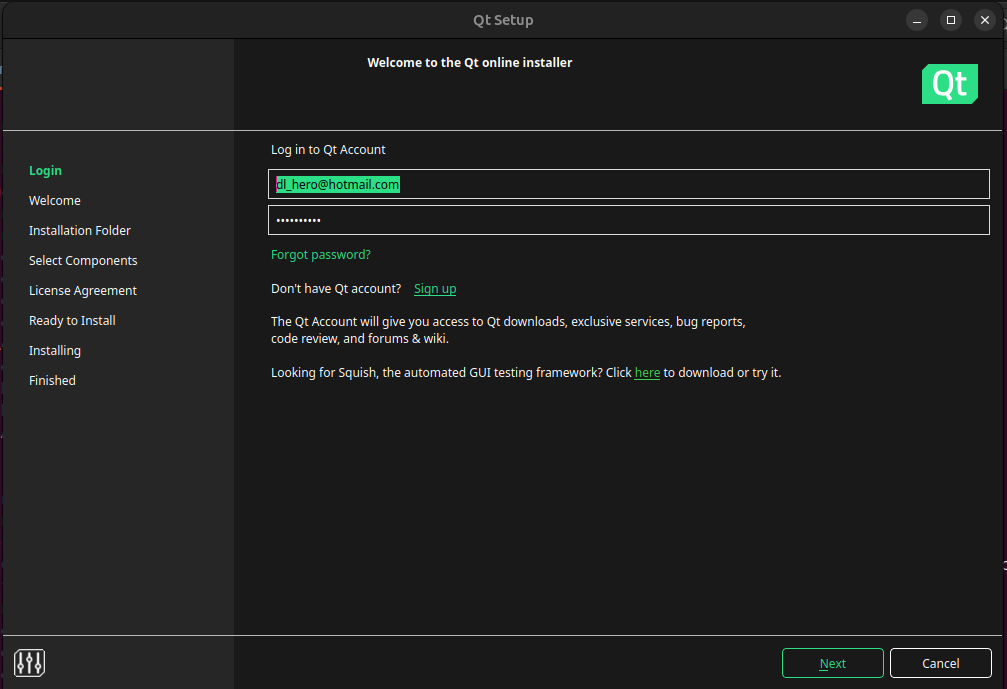Click 'Welcome to the Qt online installer' heading
The height and width of the screenshot is (689, 1007).
tap(469, 63)
